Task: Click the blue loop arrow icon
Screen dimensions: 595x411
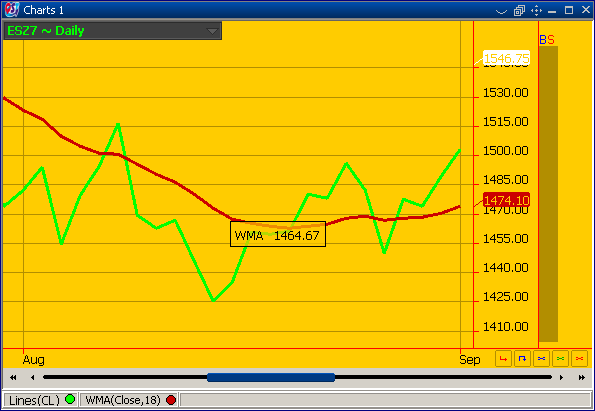Action: point(522,359)
